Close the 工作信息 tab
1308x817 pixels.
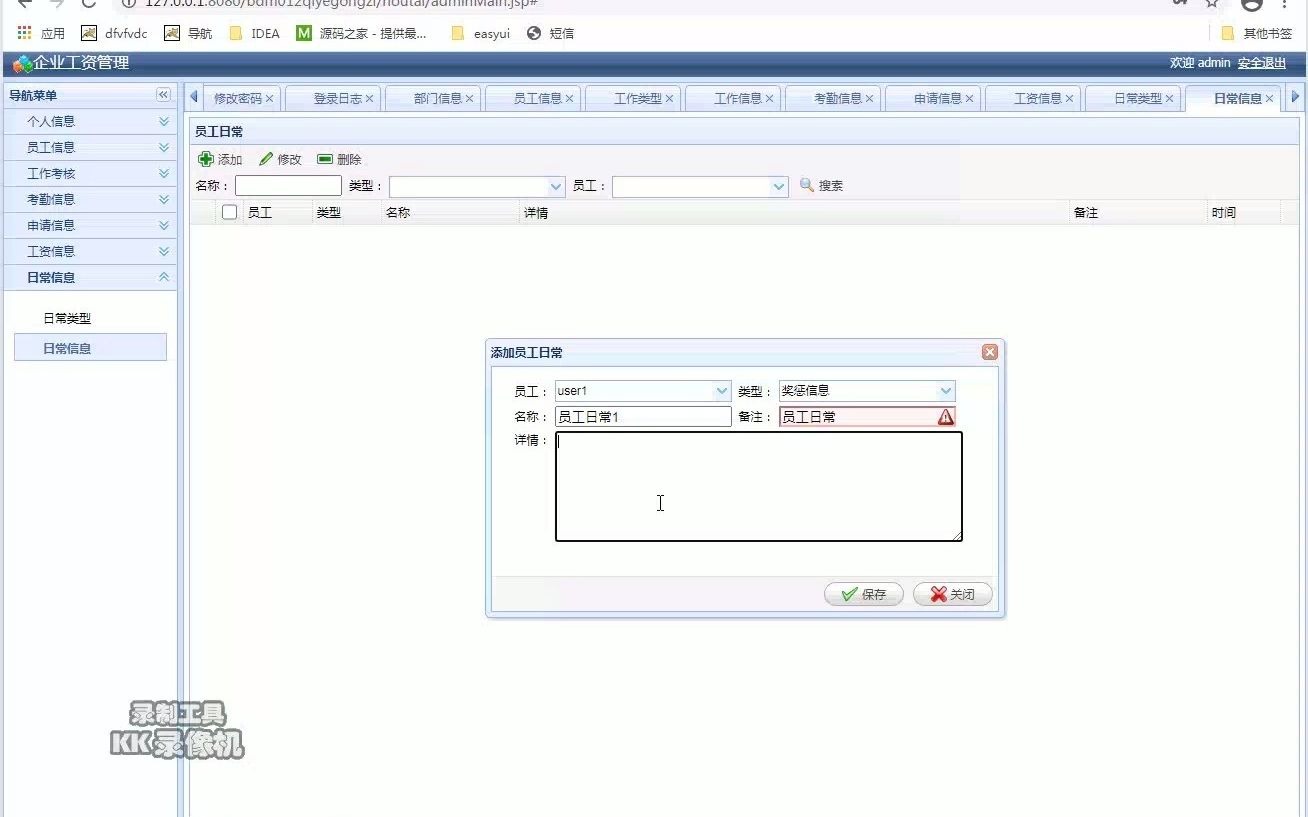coord(769,99)
